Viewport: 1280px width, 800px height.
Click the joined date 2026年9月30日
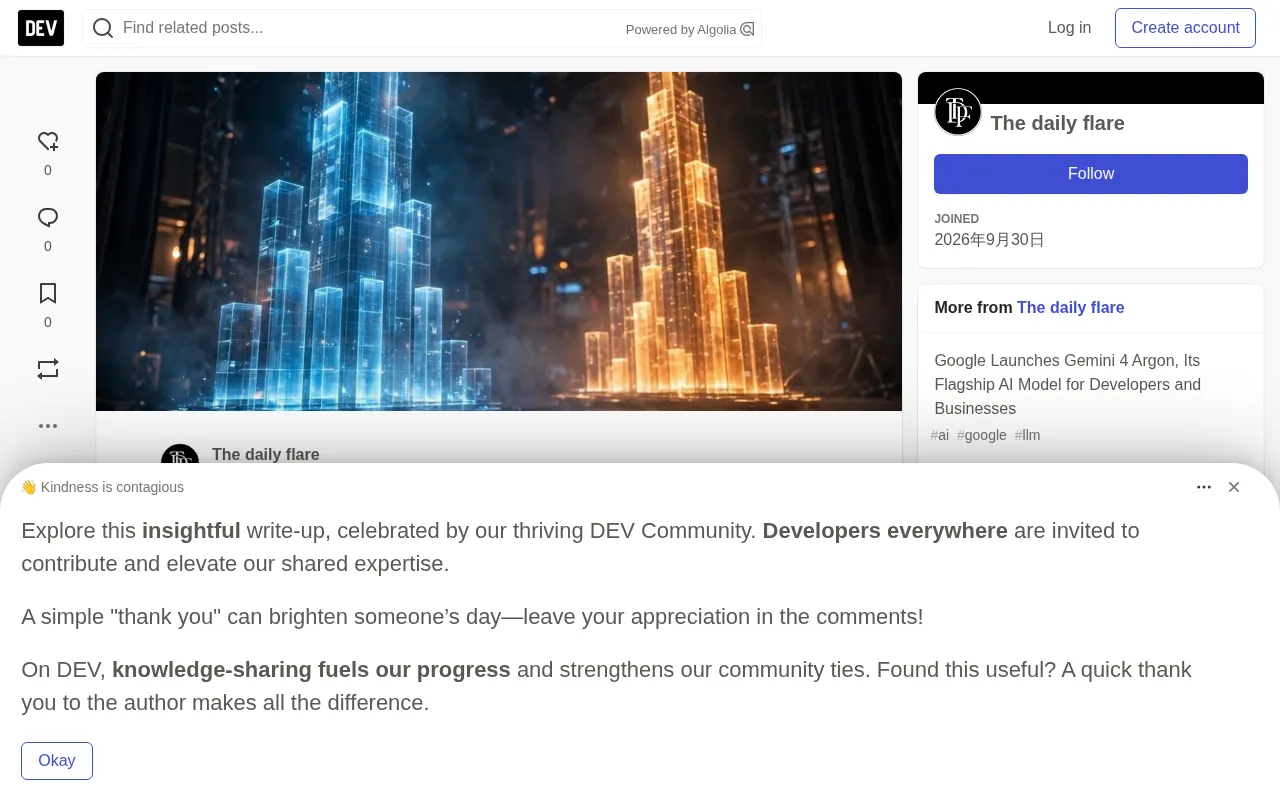[x=989, y=240]
